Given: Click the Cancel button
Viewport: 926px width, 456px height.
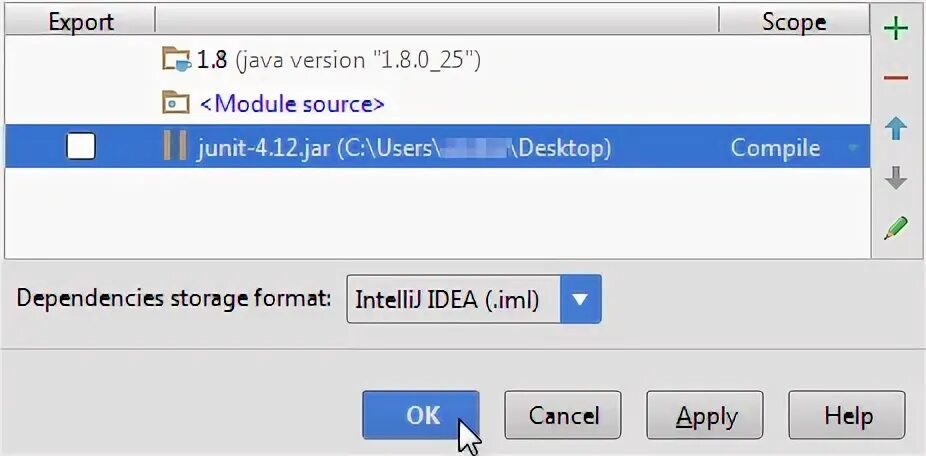Looking at the screenshot, I should (563, 415).
